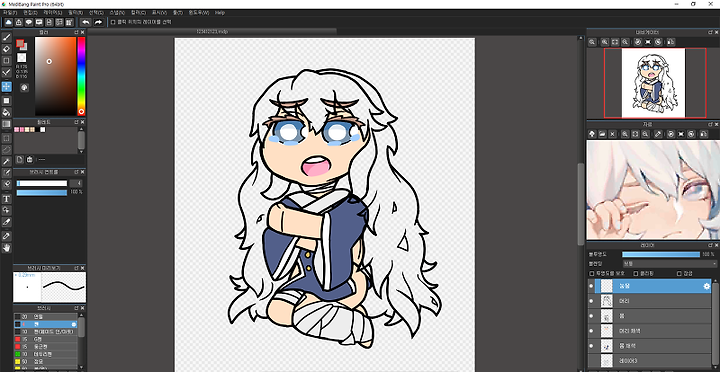The width and height of the screenshot is (720, 372).
Task: Open the 선택(S) menu
Action: coord(96,13)
